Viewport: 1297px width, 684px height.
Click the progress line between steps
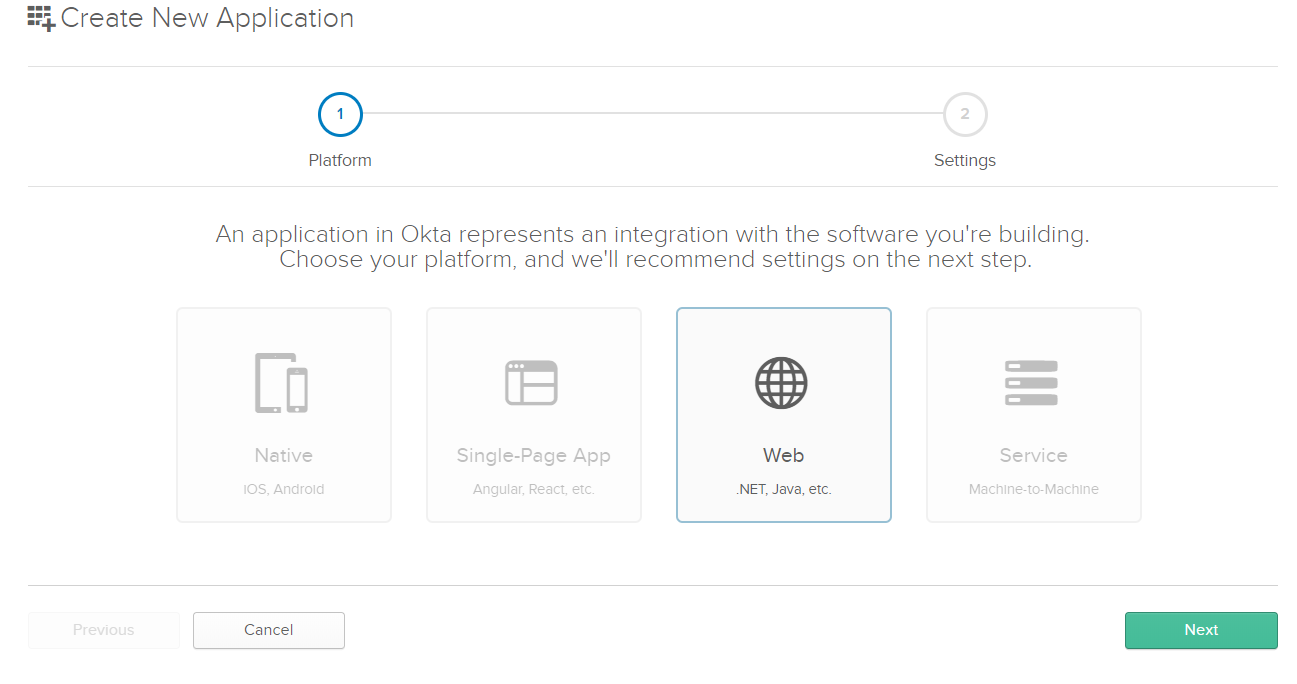652,114
